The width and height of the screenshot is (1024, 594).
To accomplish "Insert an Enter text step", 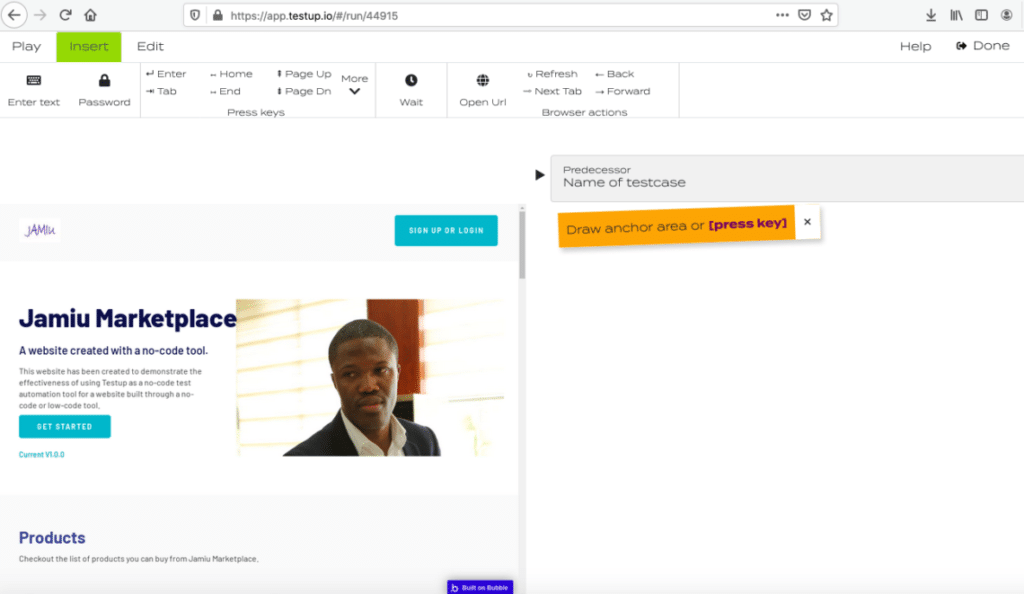I will [34, 90].
